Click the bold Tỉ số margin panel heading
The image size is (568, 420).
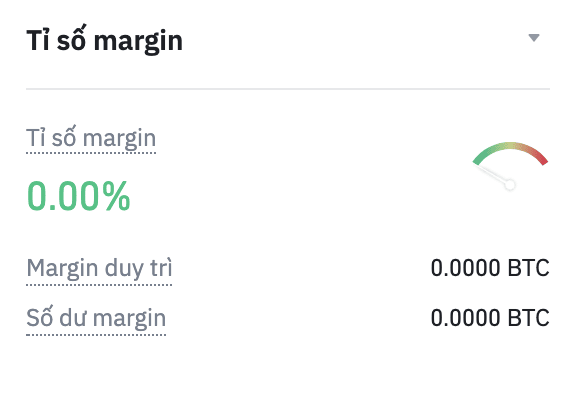pos(104,40)
